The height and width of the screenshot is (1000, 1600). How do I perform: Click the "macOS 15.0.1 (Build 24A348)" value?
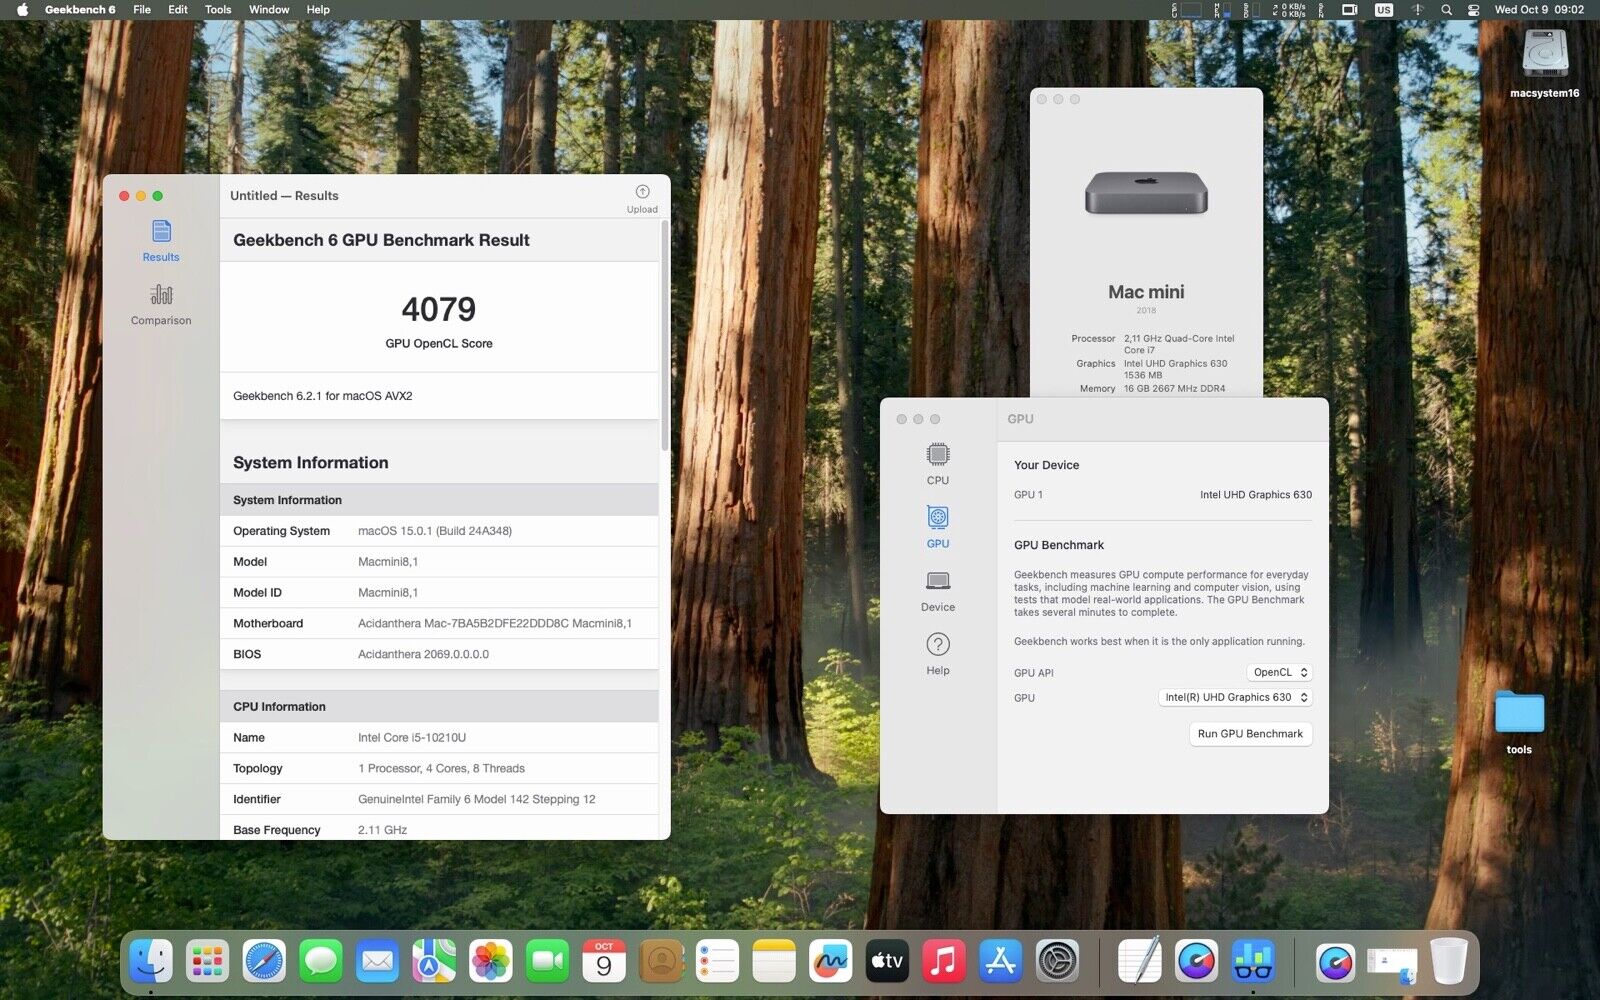pos(435,531)
